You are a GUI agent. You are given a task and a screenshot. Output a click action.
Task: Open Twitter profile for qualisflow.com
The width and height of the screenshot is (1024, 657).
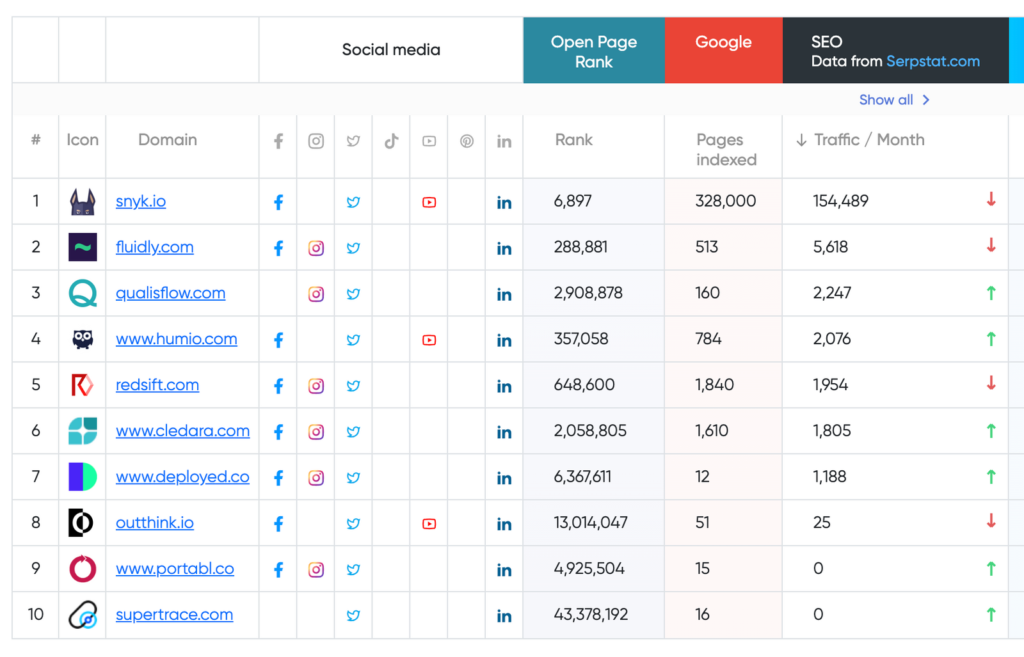(353, 294)
